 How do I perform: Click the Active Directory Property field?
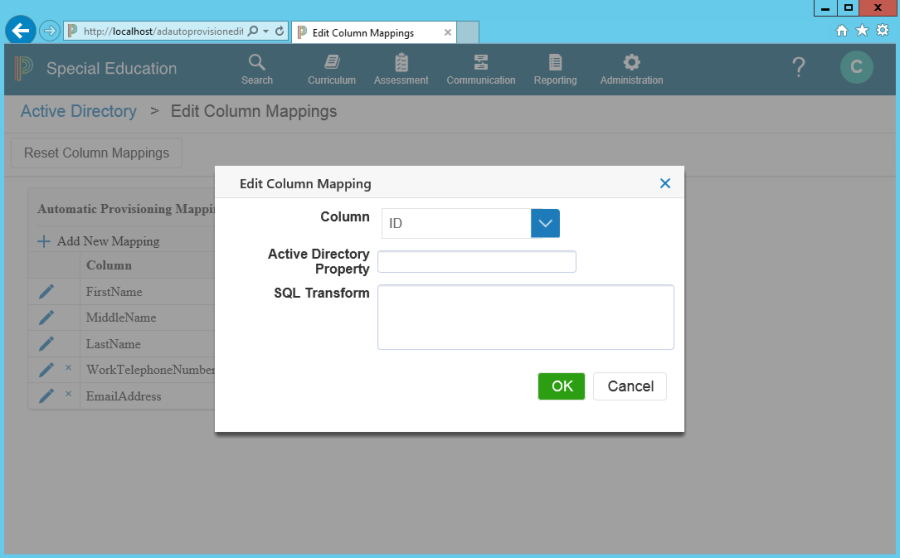[476, 262]
